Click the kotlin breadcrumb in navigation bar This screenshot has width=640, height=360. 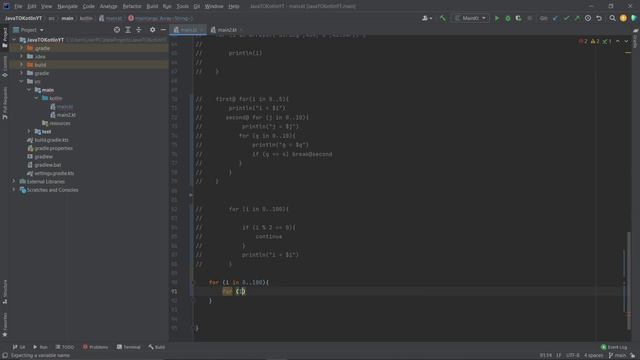coord(86,18)
